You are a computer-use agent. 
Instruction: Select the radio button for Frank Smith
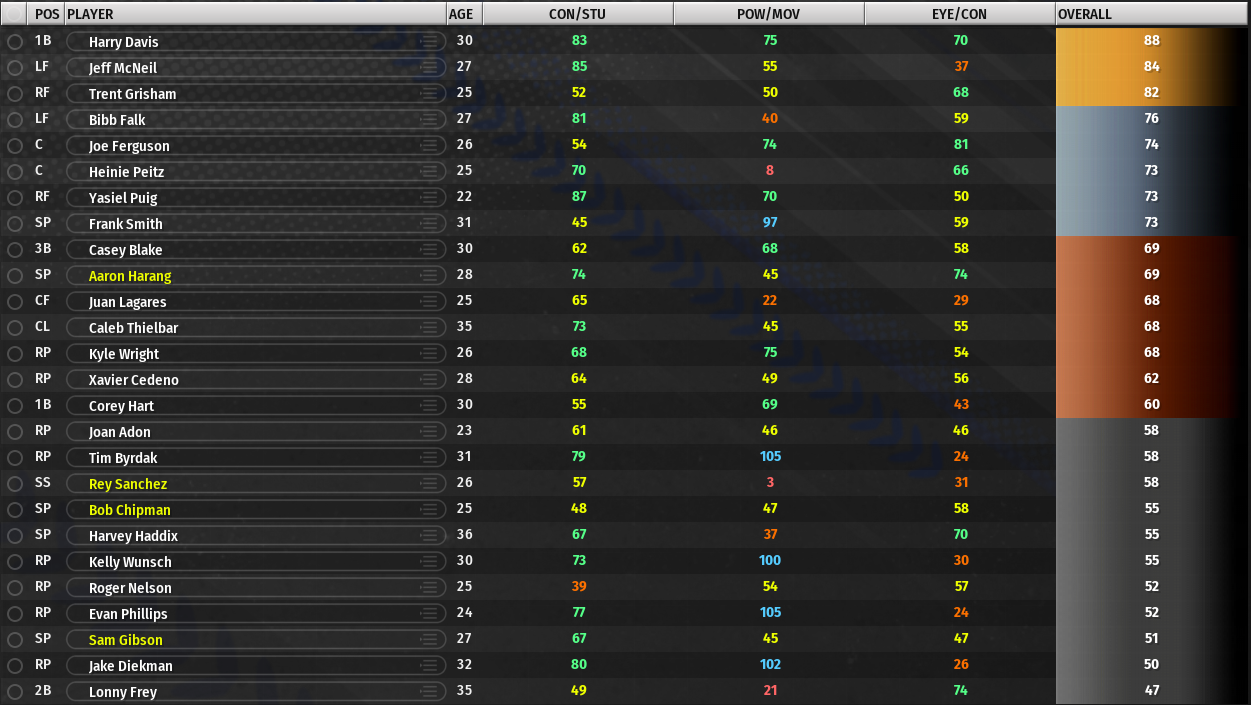(14, 224)
